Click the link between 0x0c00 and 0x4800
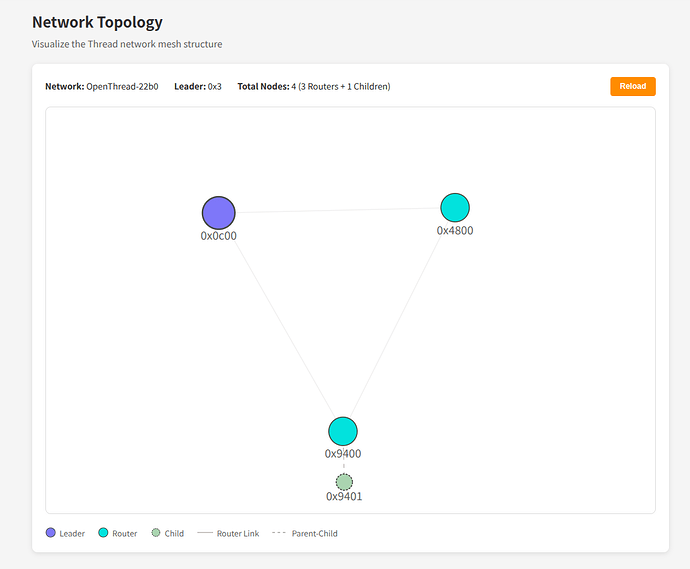This screenshot has height=569, width=690. click(x=338, y=210)
